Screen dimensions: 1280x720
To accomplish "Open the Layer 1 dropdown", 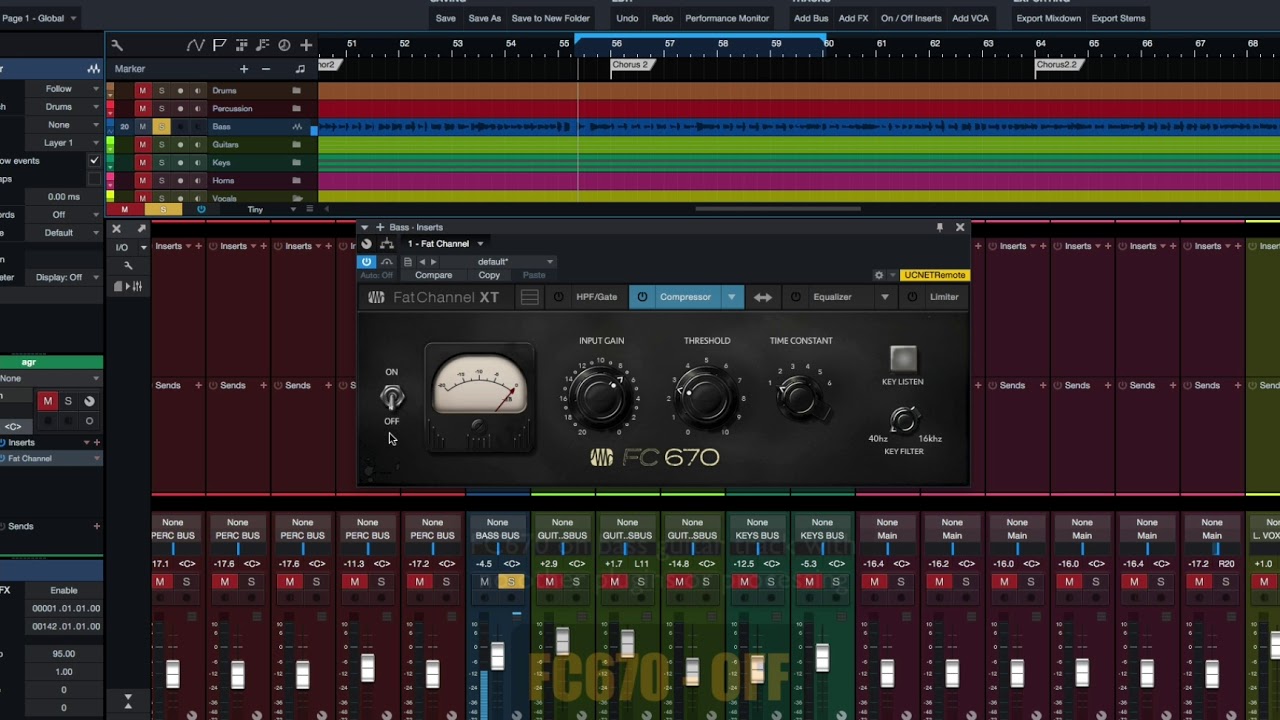I will (x=64, y=143).
